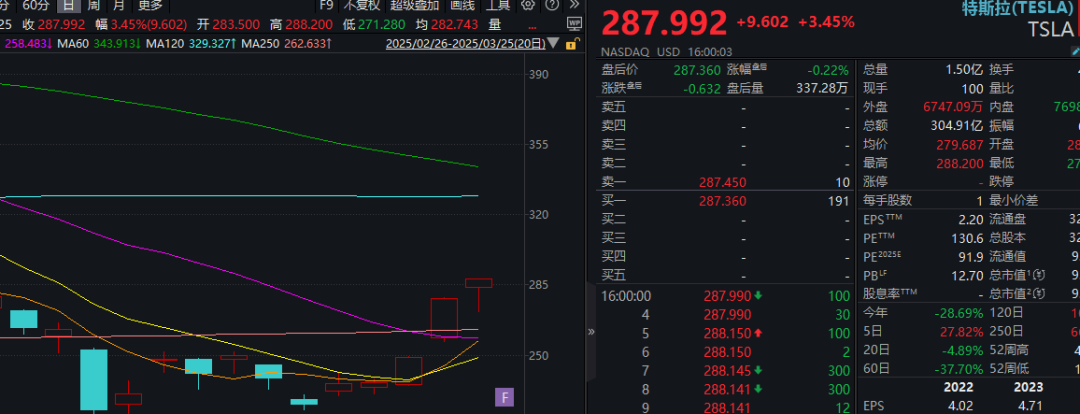
Task: Click the 16:00:00 trade row
Action: 727,296
